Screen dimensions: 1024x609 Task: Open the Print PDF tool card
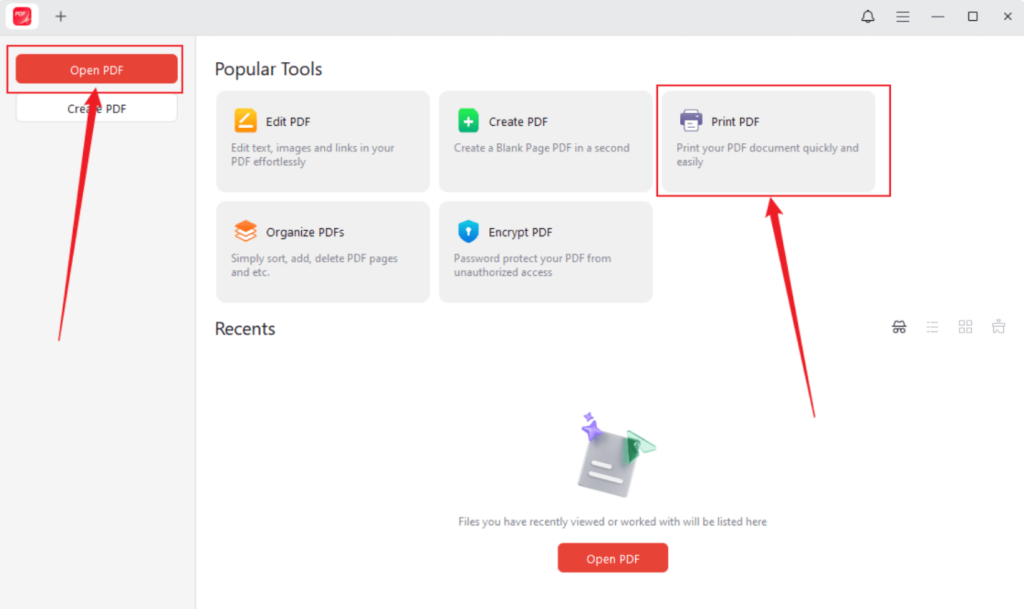[772, 141]
